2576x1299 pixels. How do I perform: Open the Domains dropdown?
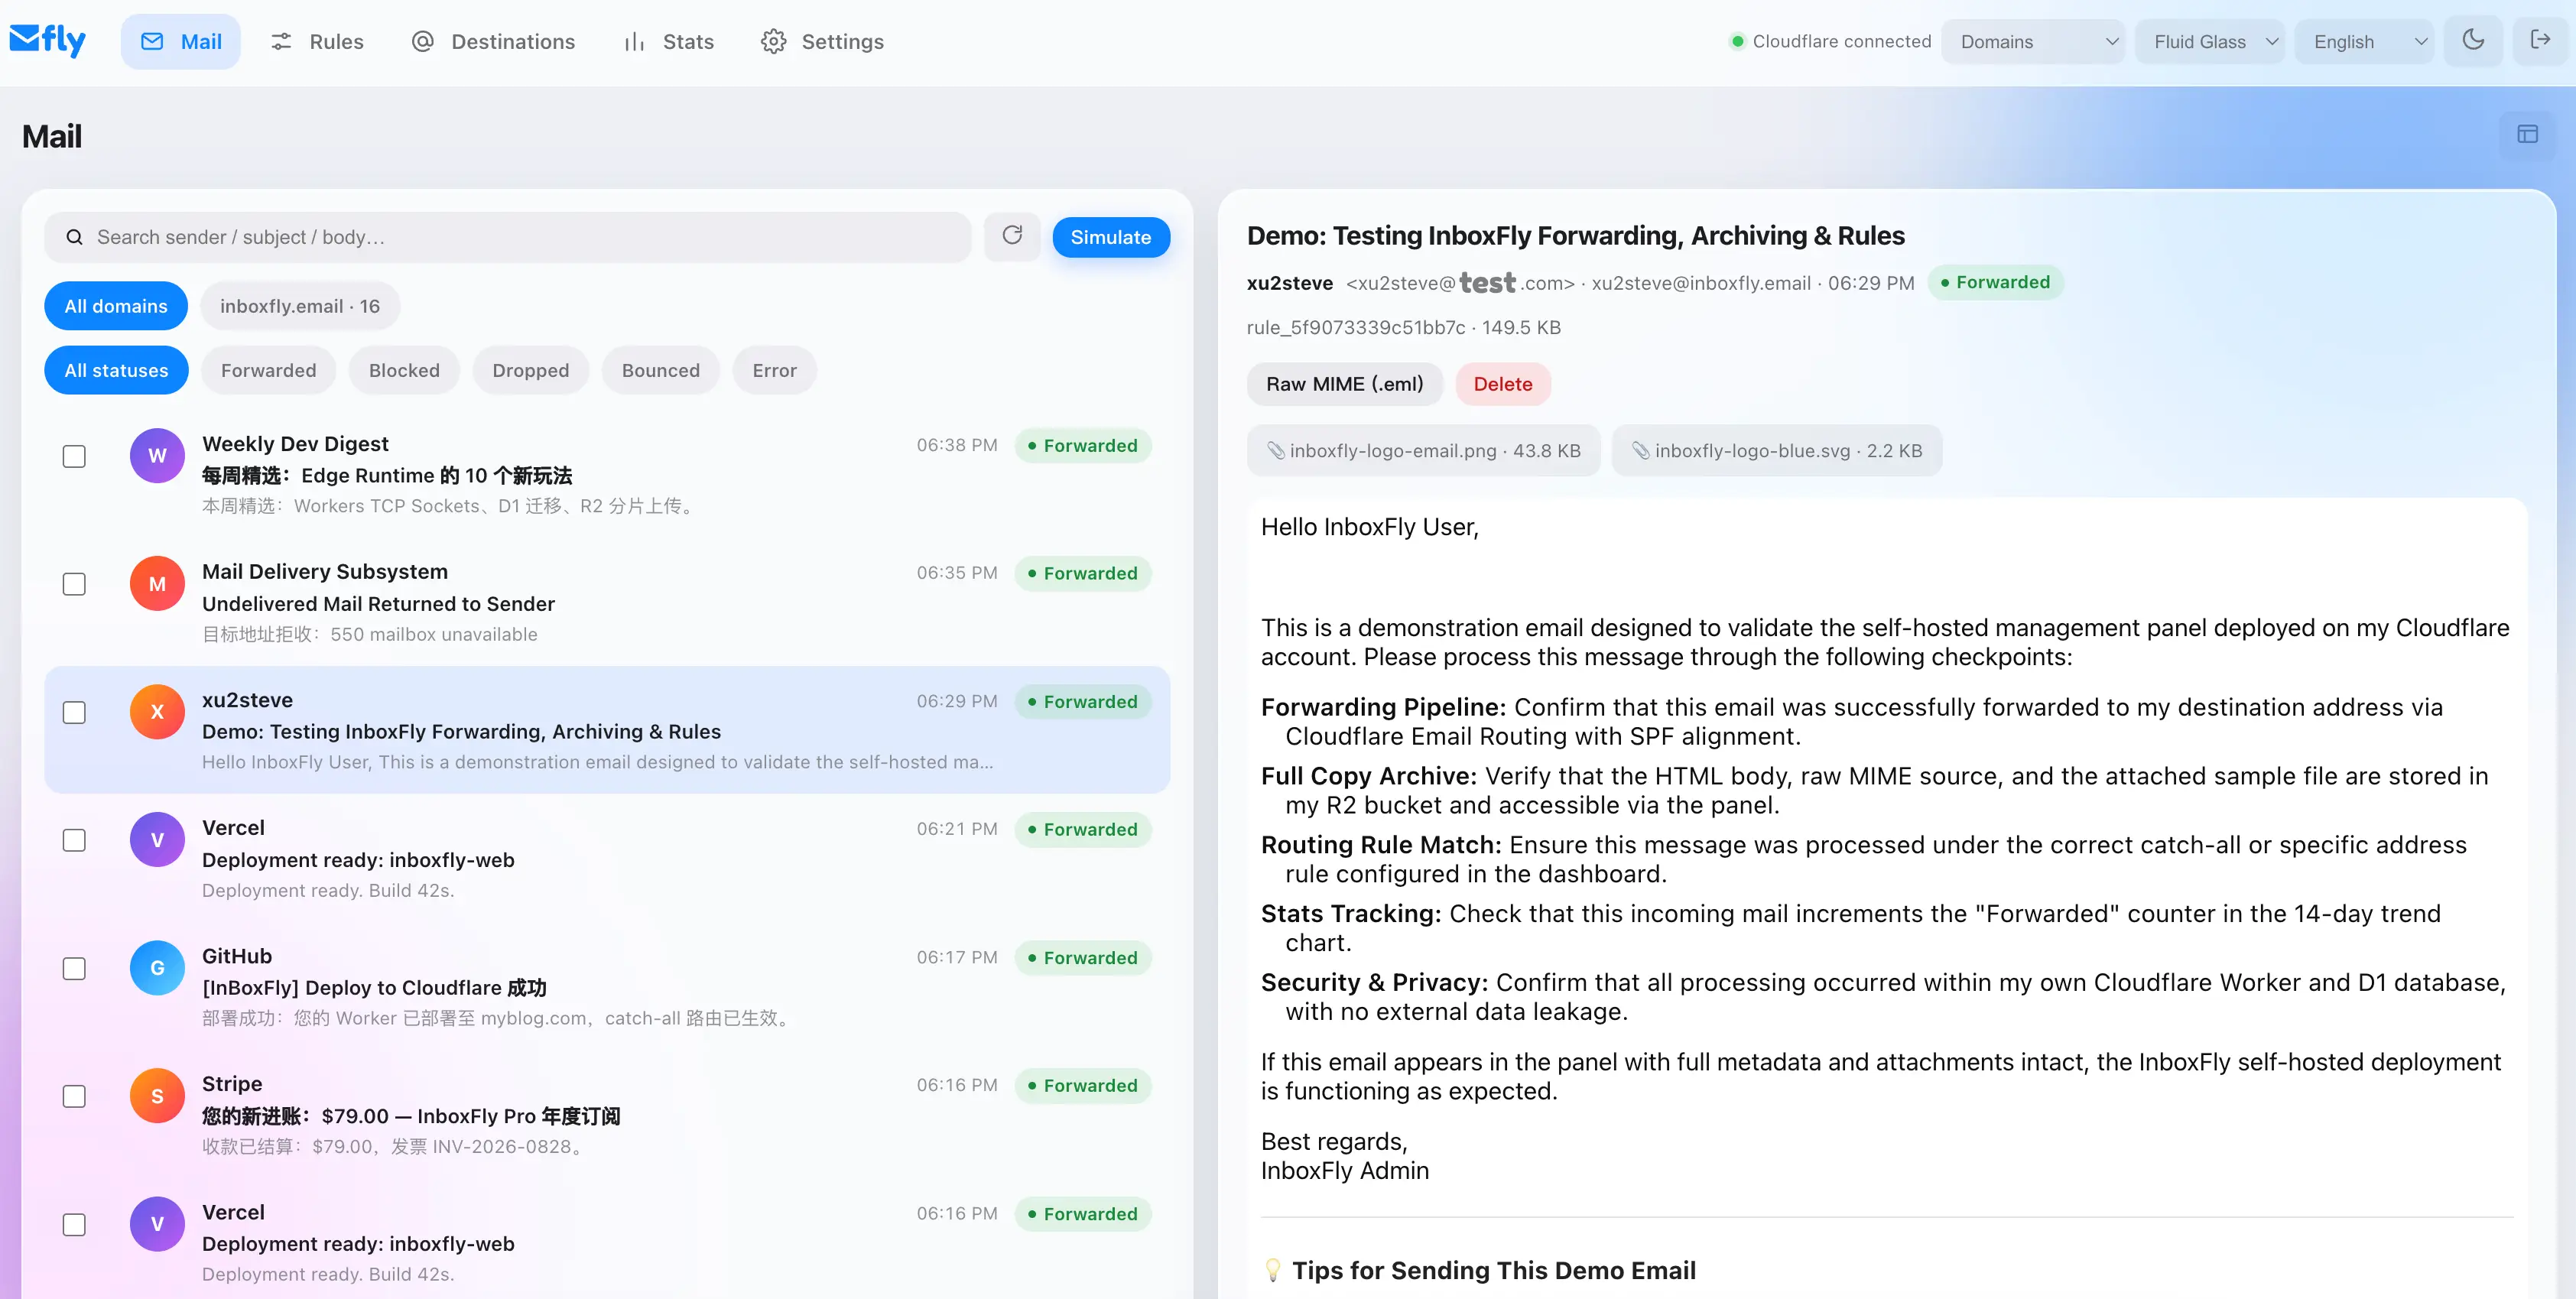2032,41
